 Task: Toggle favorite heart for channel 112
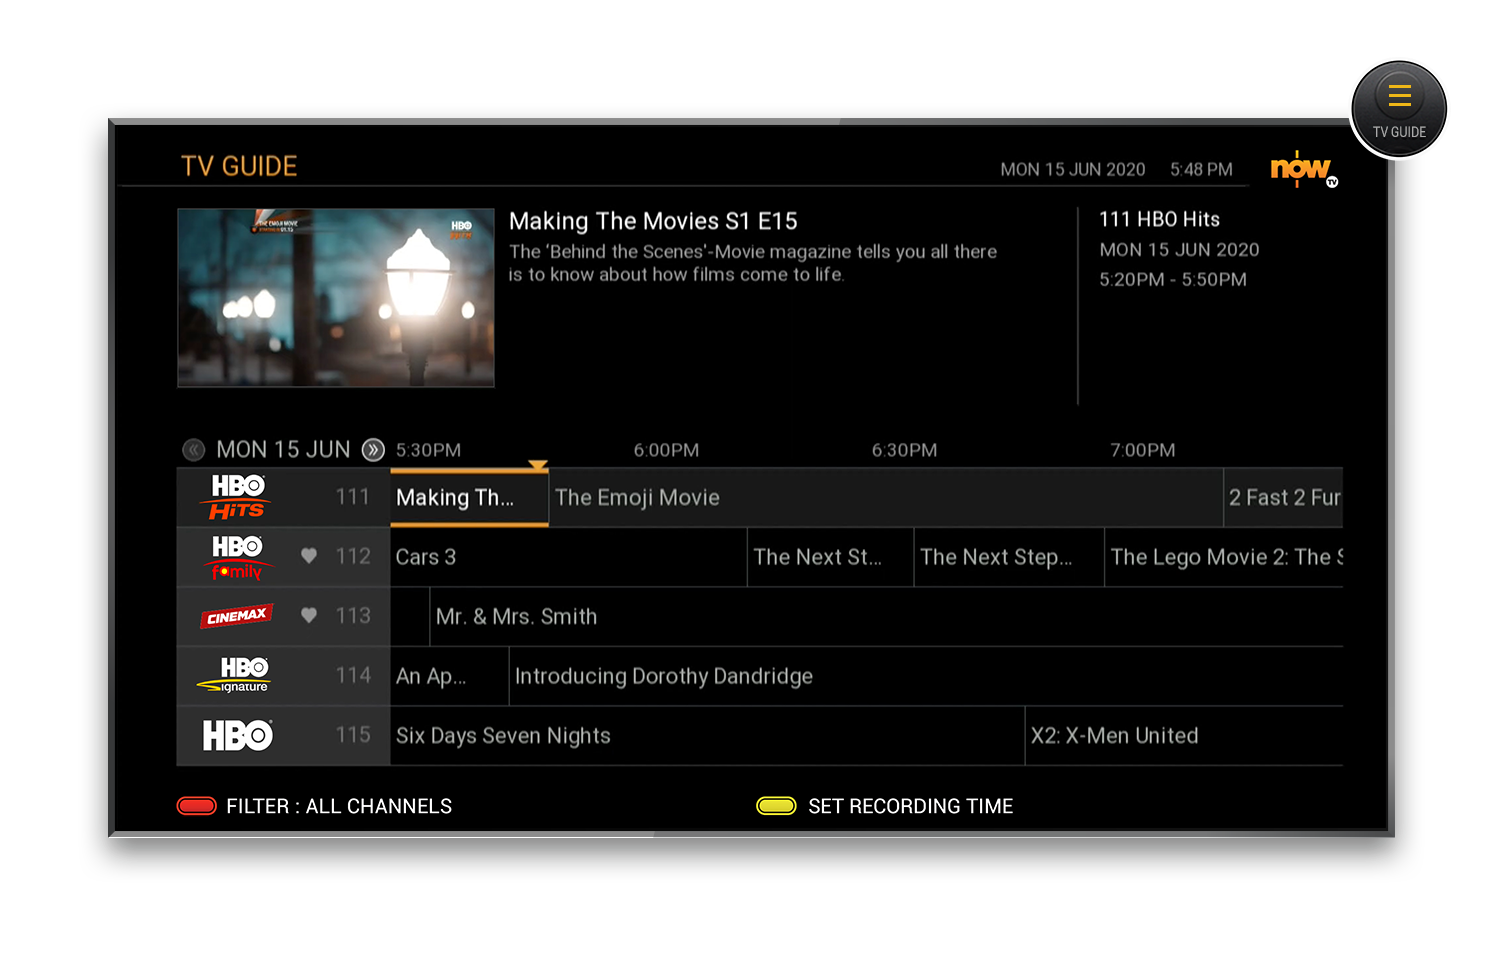pyautogui.click(x=309, y=556)
